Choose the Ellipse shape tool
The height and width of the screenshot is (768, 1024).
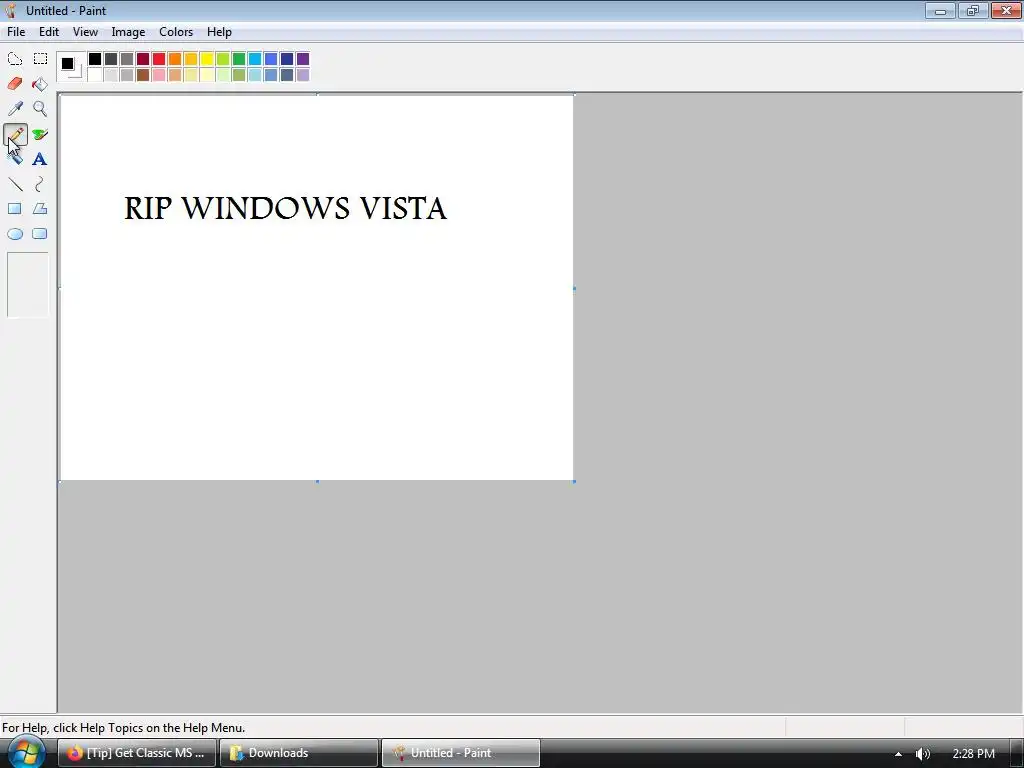15,234
